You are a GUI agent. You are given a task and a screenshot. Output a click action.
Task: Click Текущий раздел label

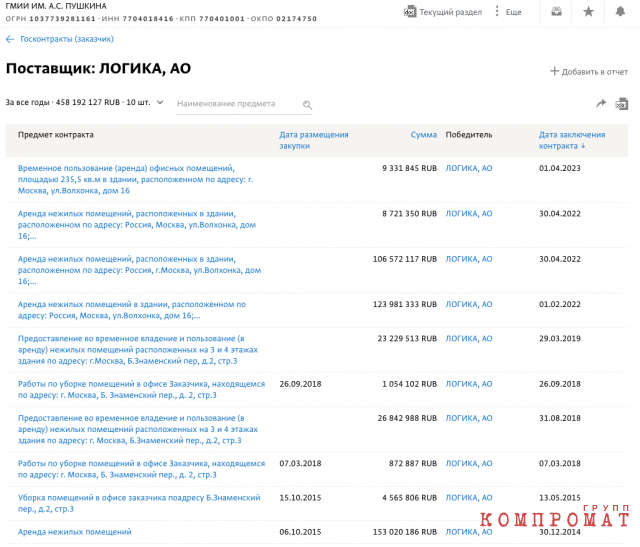click(x=451, y=12)
